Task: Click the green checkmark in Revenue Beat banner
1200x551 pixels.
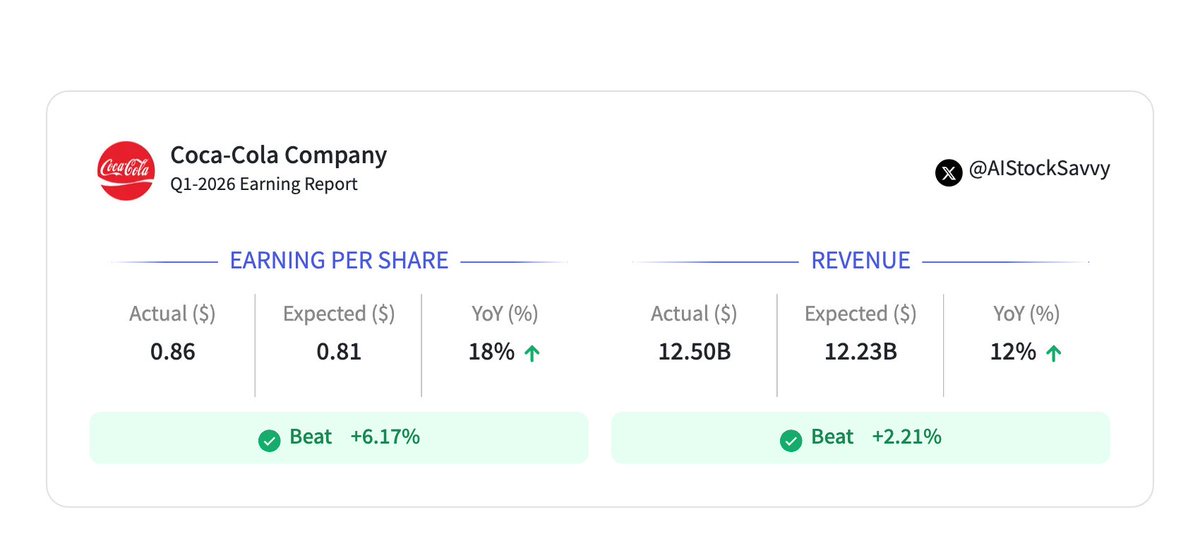Action: pyautogui.click(x=791, y=439)
